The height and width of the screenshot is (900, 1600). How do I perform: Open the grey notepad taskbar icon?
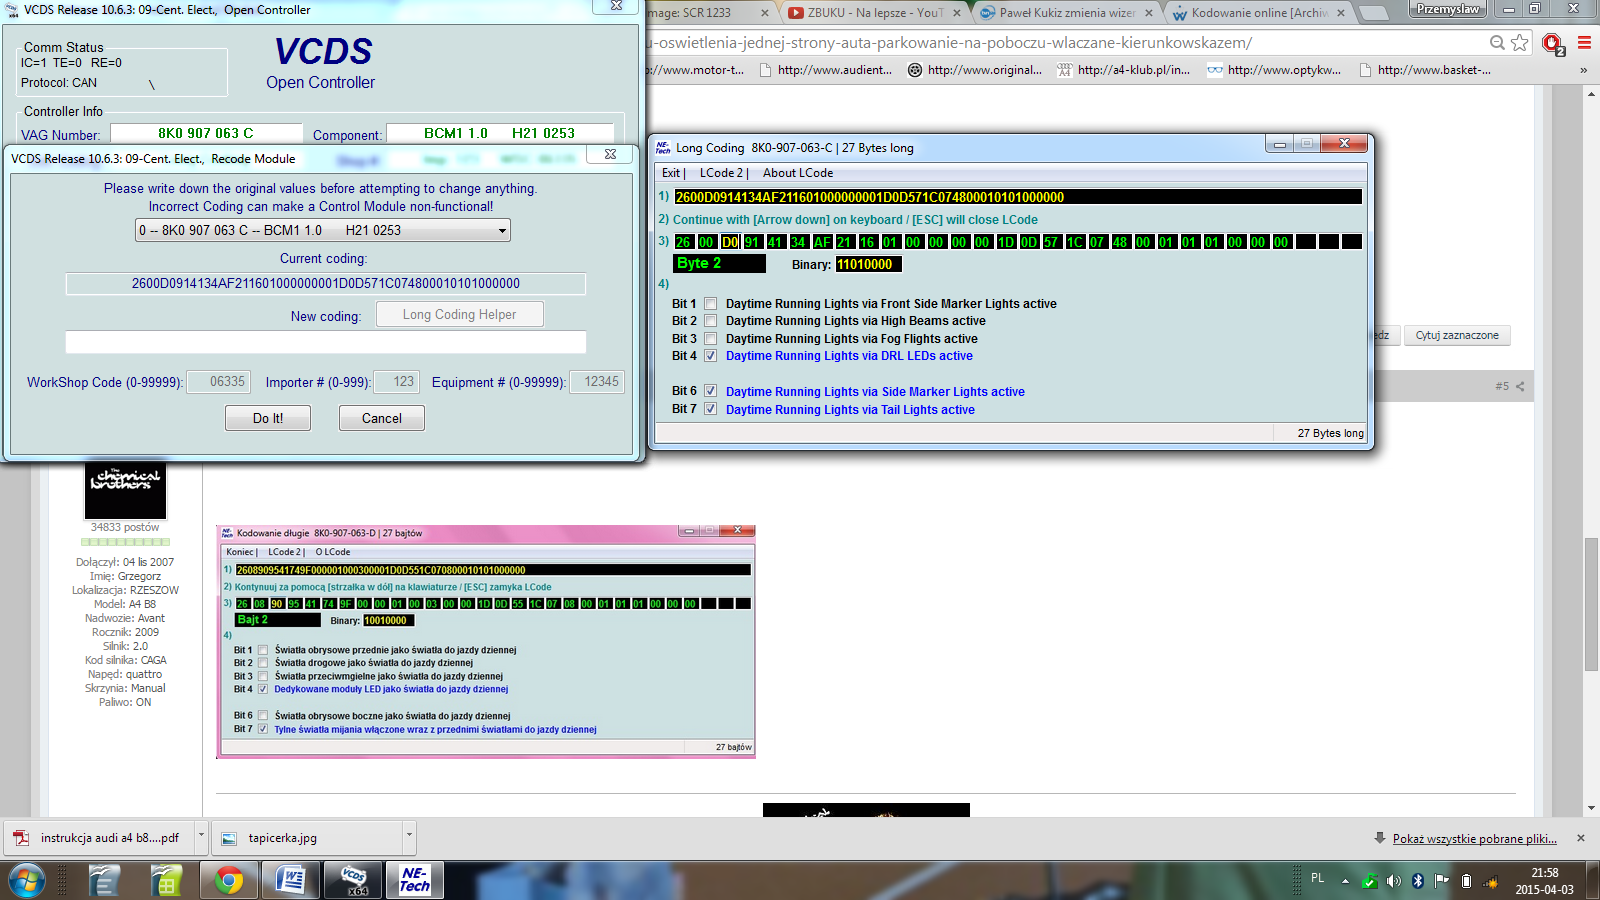(x=104, y=881)
